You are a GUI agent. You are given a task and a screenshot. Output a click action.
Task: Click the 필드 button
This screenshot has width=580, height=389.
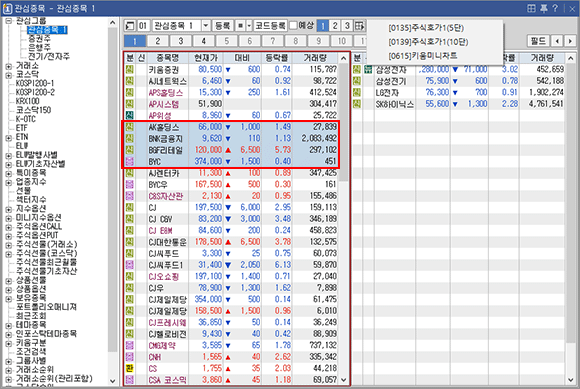538,41
